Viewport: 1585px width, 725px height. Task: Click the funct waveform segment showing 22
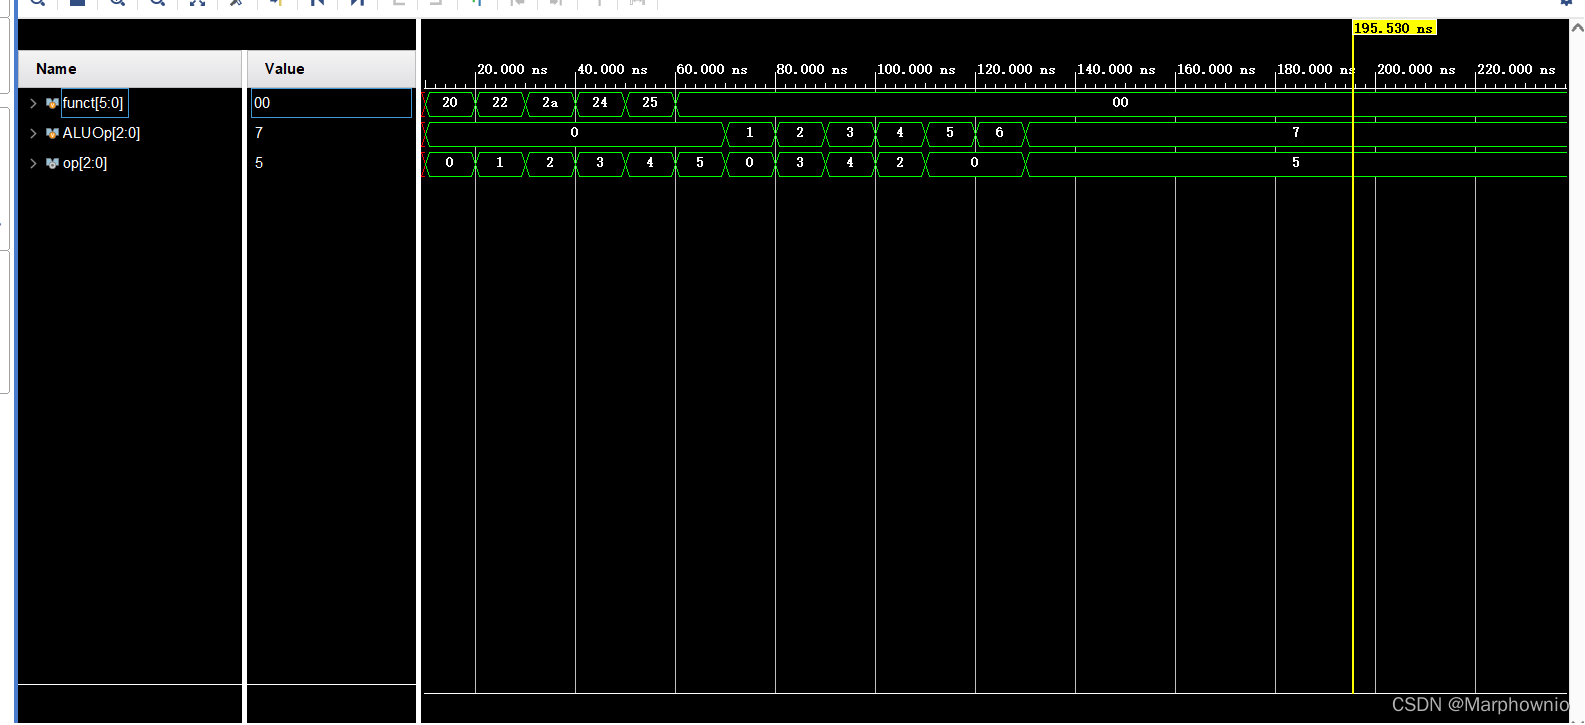[x=500, y=103]
